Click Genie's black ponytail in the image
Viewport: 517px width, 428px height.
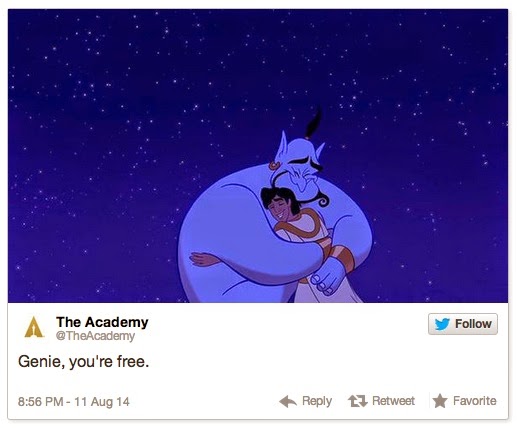314,123
